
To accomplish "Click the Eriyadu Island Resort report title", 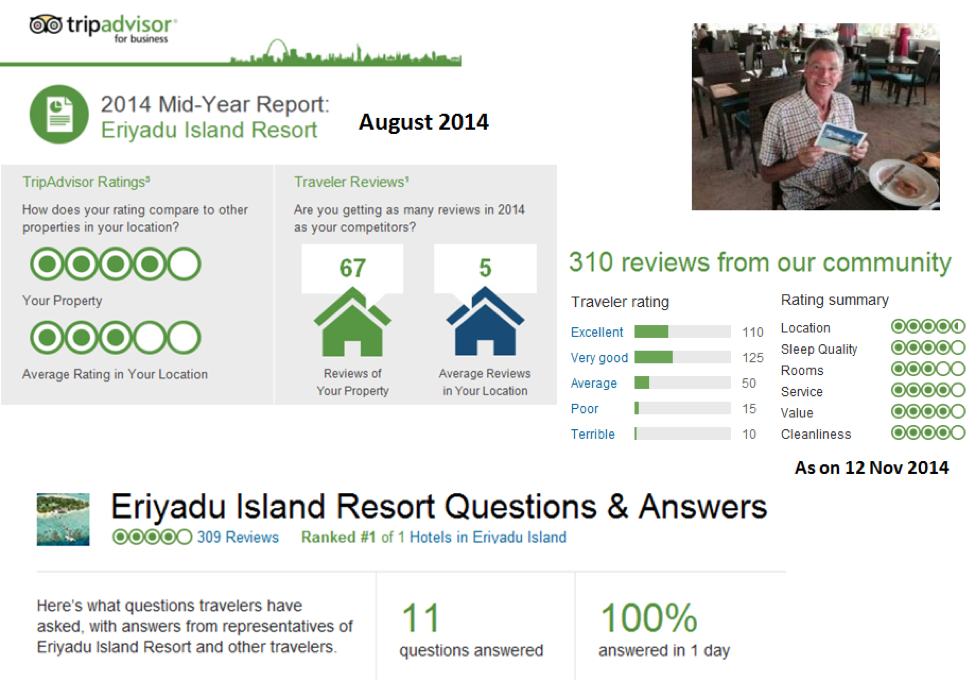I will 210,130.
